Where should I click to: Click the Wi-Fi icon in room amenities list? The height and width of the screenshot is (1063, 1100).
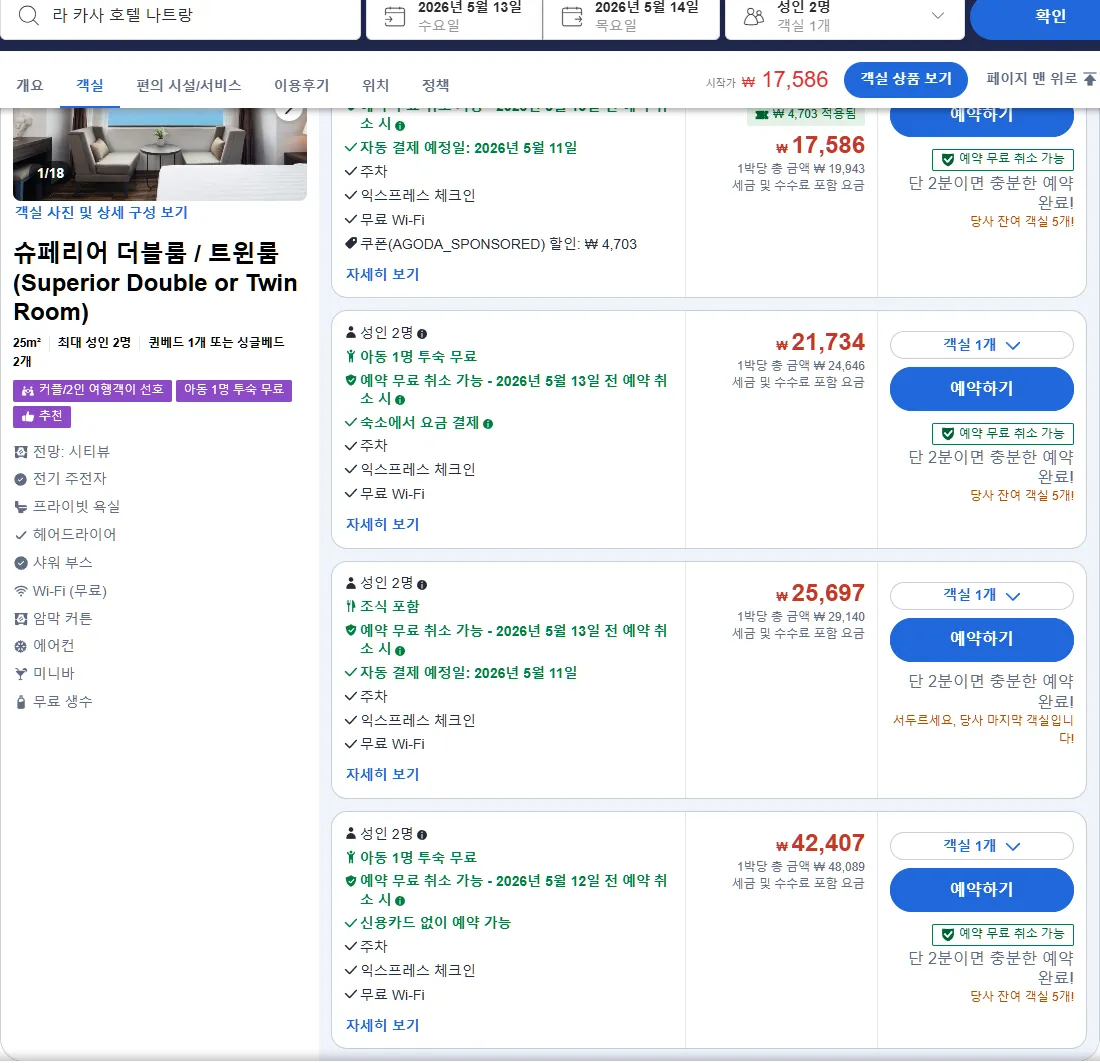point(21,591)
